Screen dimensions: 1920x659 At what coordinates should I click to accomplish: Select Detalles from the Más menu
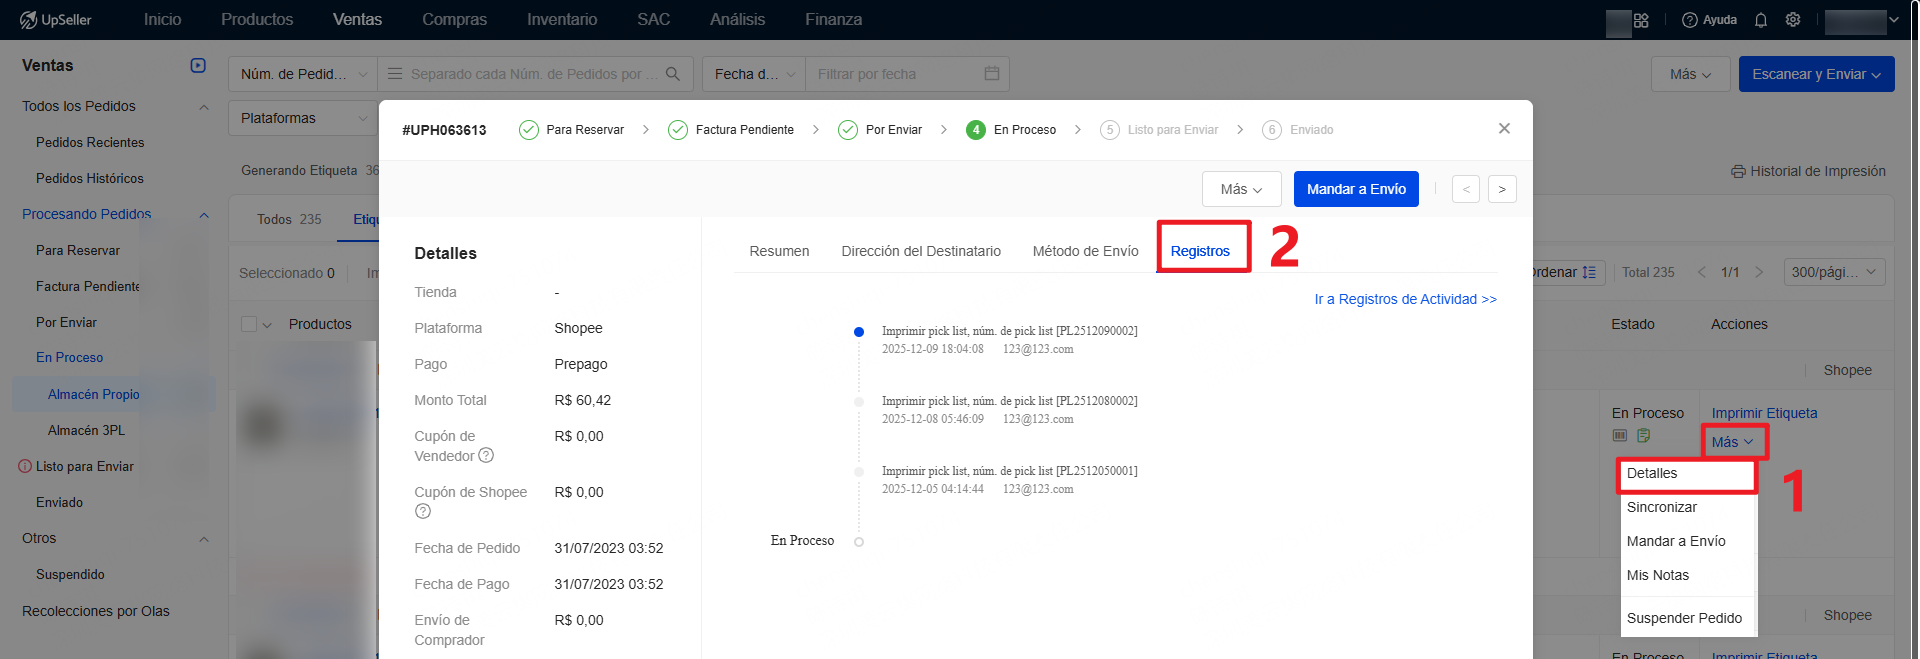(x=1652, y=474)
